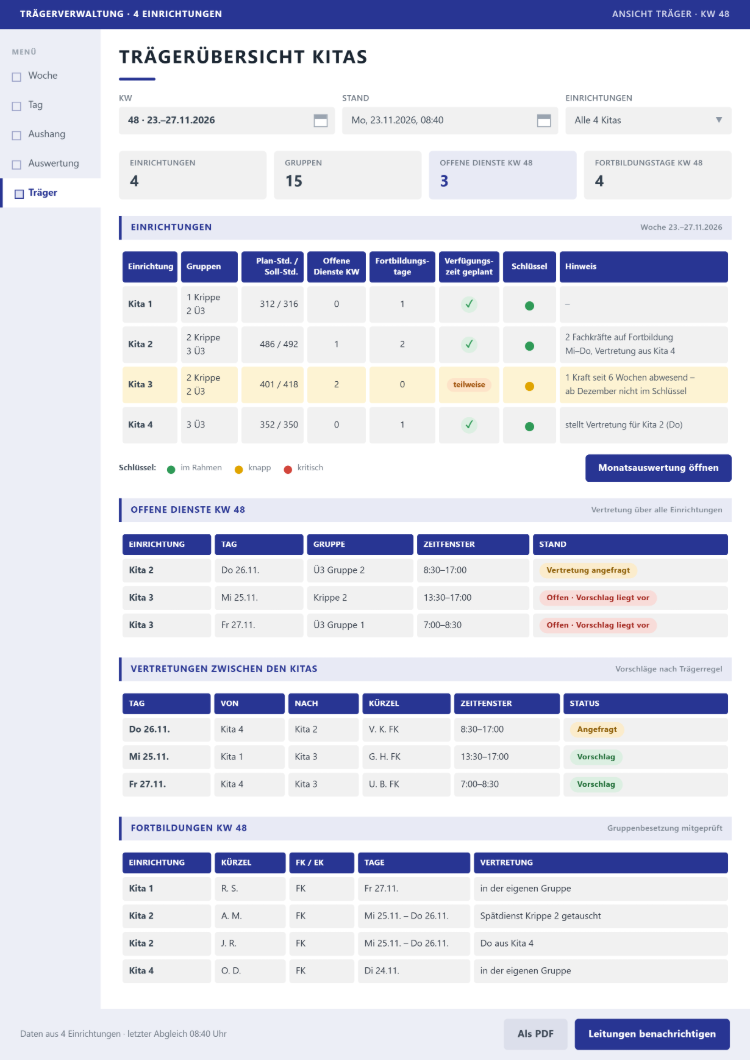The image size is (750, 1060).
Task: Open the Tag menu item
Action: pyautogui.click(x=50, y=105)
